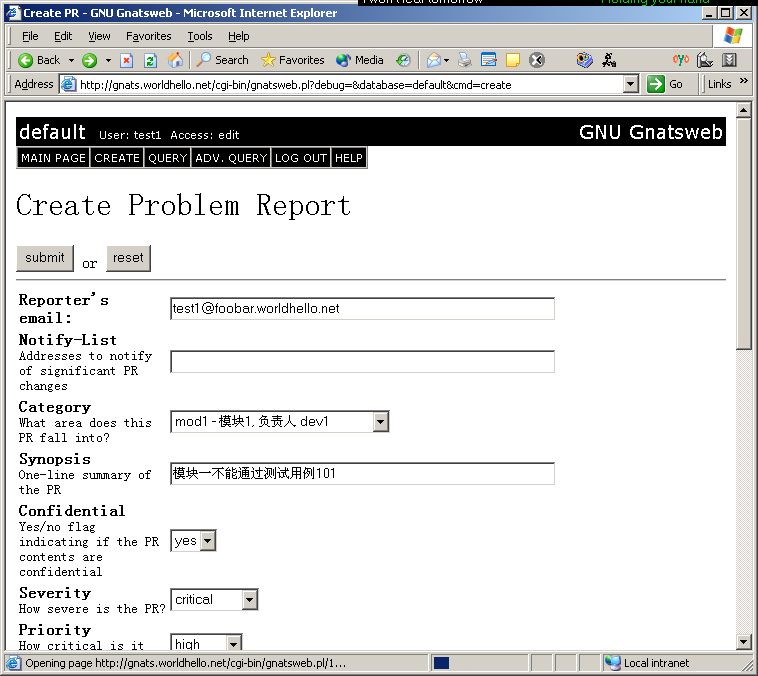The image size is (758, 676).
Task: Open the Help menu
Action: pos(238,36)
